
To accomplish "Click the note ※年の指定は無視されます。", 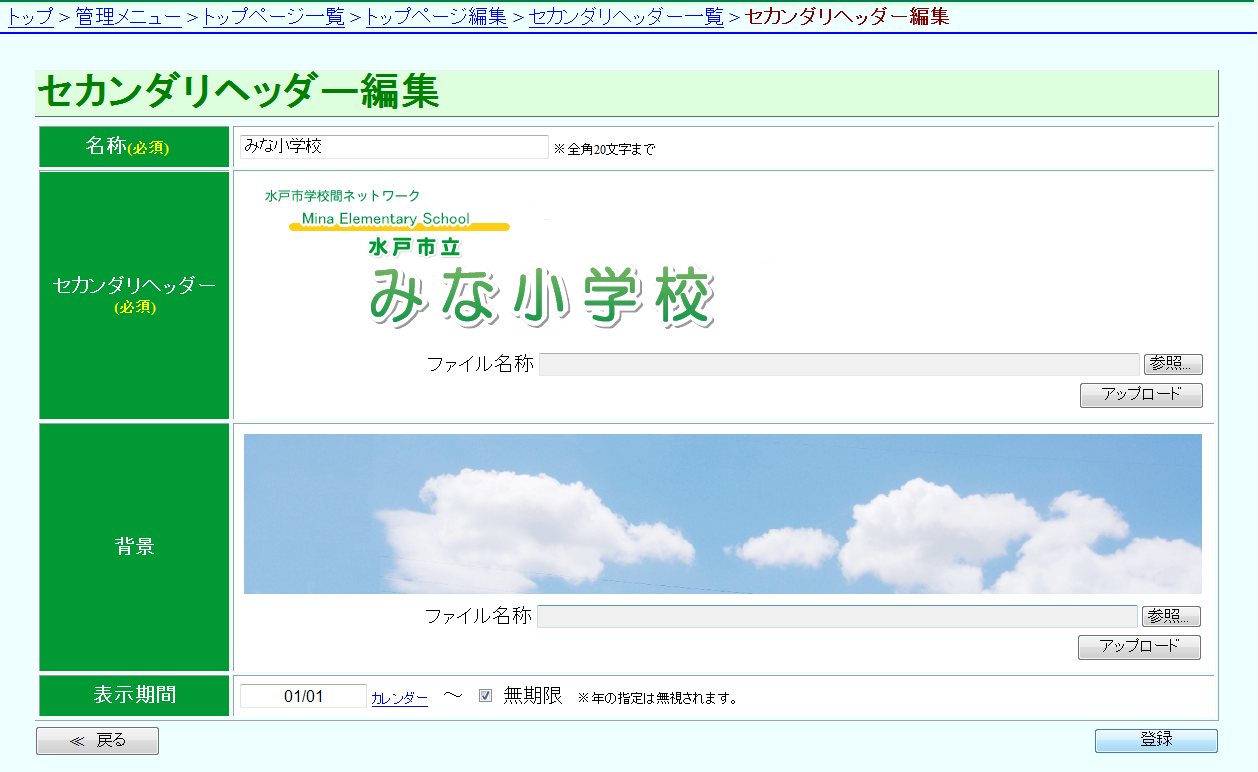I will [x=657, y=698].
